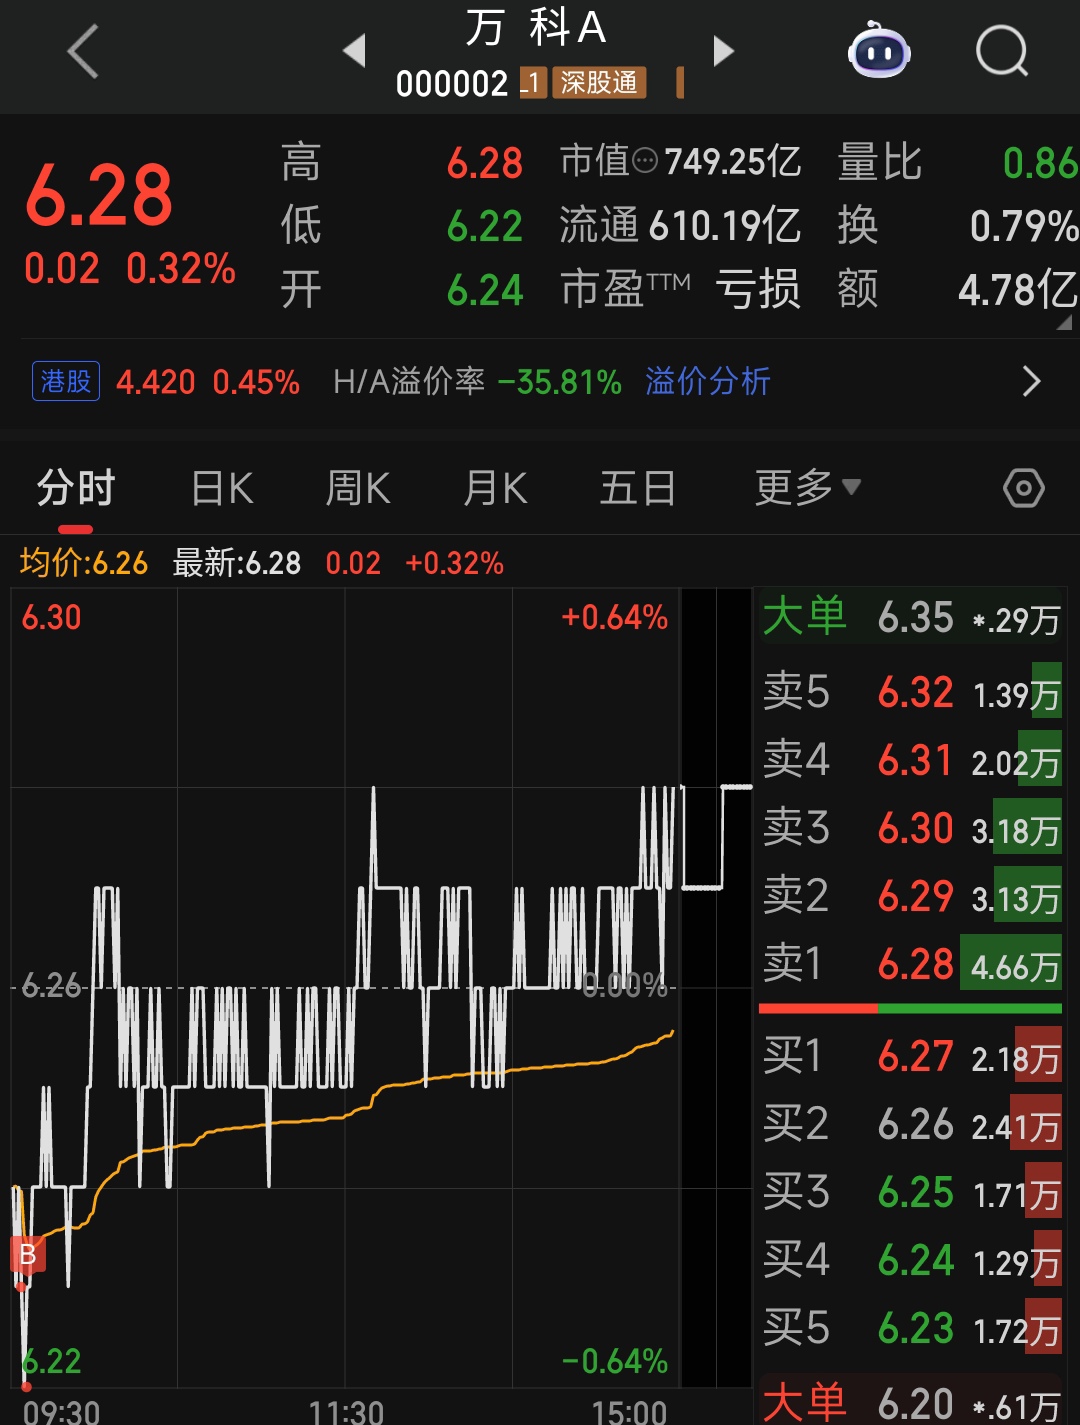Tap 流通 610.19亿 value

pyautogui.click(x=725, y=226)
